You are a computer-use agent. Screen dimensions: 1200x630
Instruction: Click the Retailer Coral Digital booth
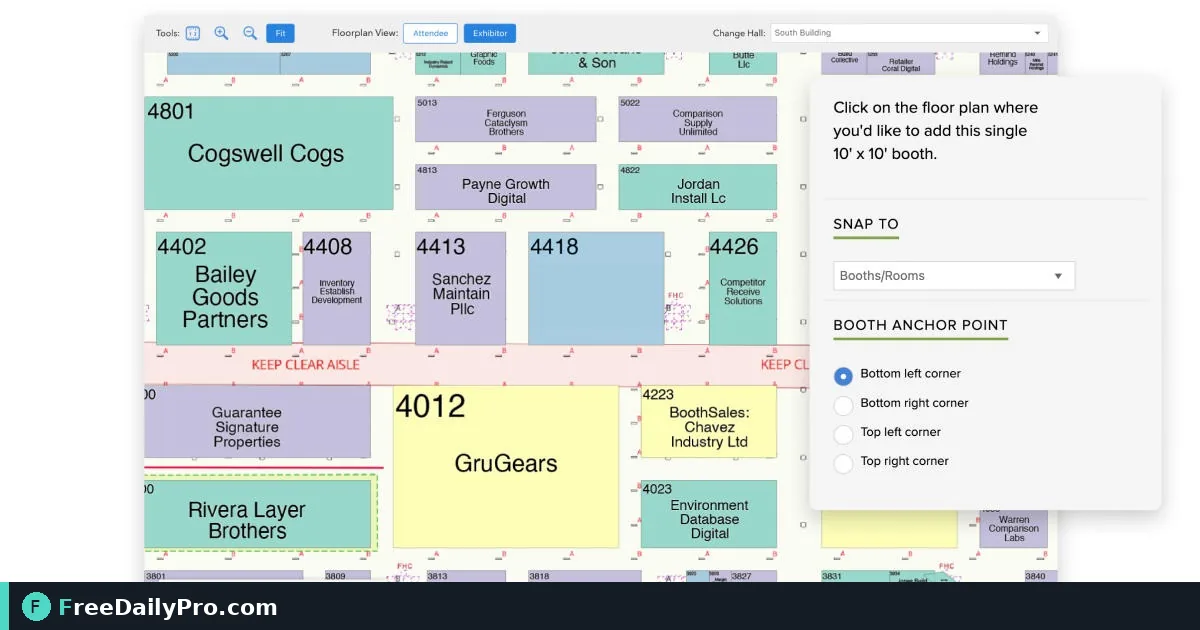tap(901, 63)
